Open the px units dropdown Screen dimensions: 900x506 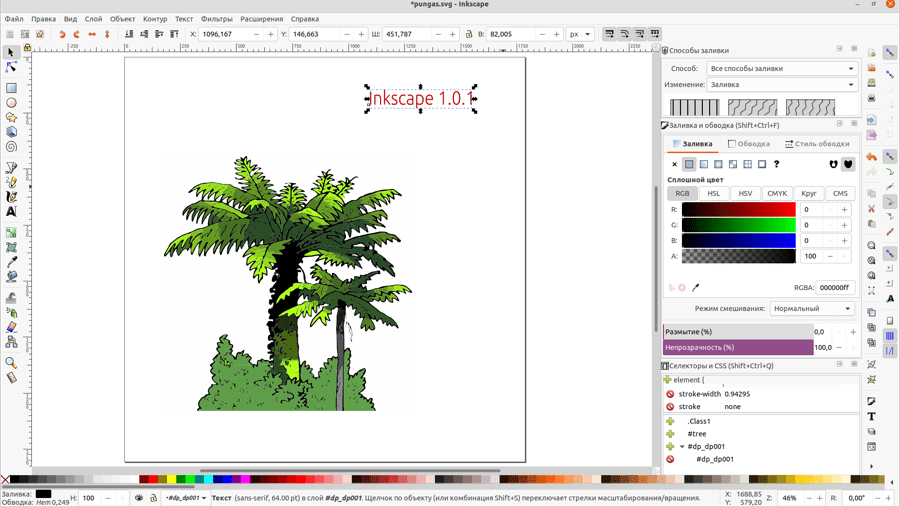click(x=579, y=34)
